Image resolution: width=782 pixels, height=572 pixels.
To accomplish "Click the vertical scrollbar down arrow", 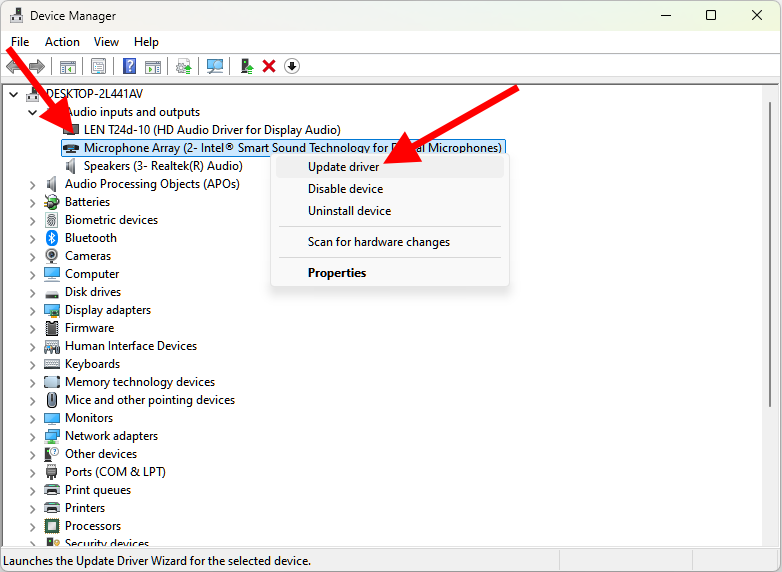I will pos(770,538).
